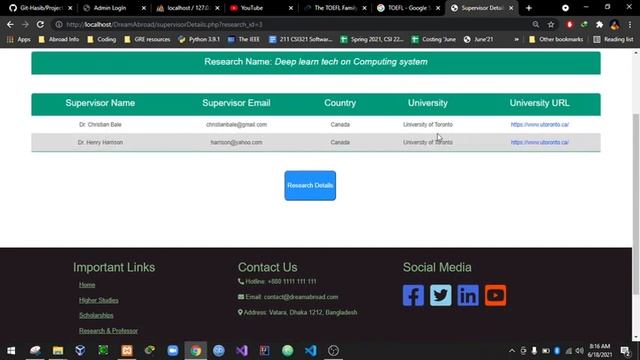Screen dimensions: 640x360
Task: Open the Python 3.9.1 bookmark
Action: (x=199, y=39)
